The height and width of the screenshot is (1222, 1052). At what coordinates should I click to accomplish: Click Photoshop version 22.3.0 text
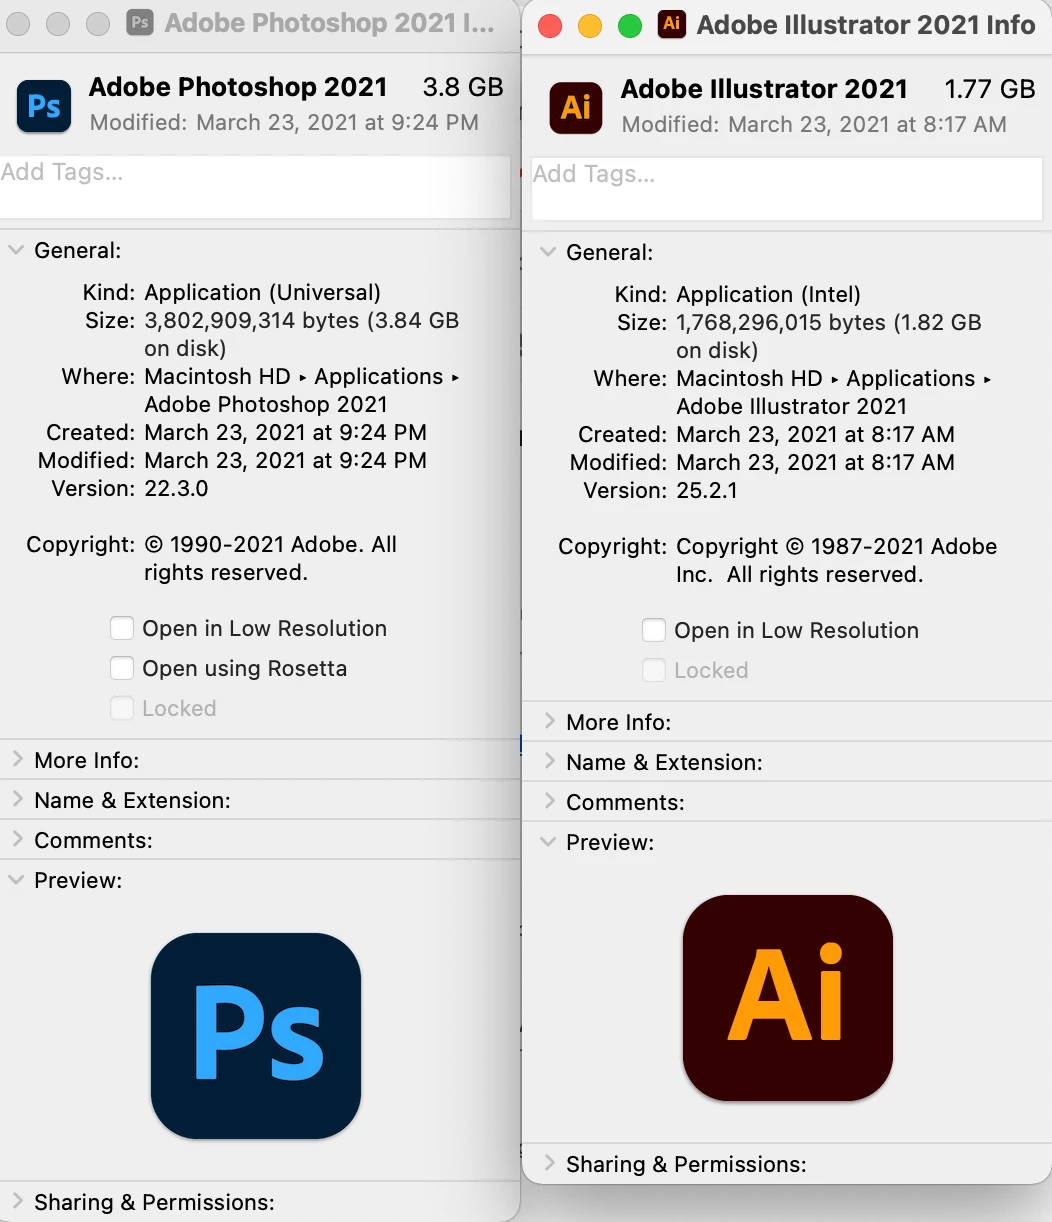point(177,489)
